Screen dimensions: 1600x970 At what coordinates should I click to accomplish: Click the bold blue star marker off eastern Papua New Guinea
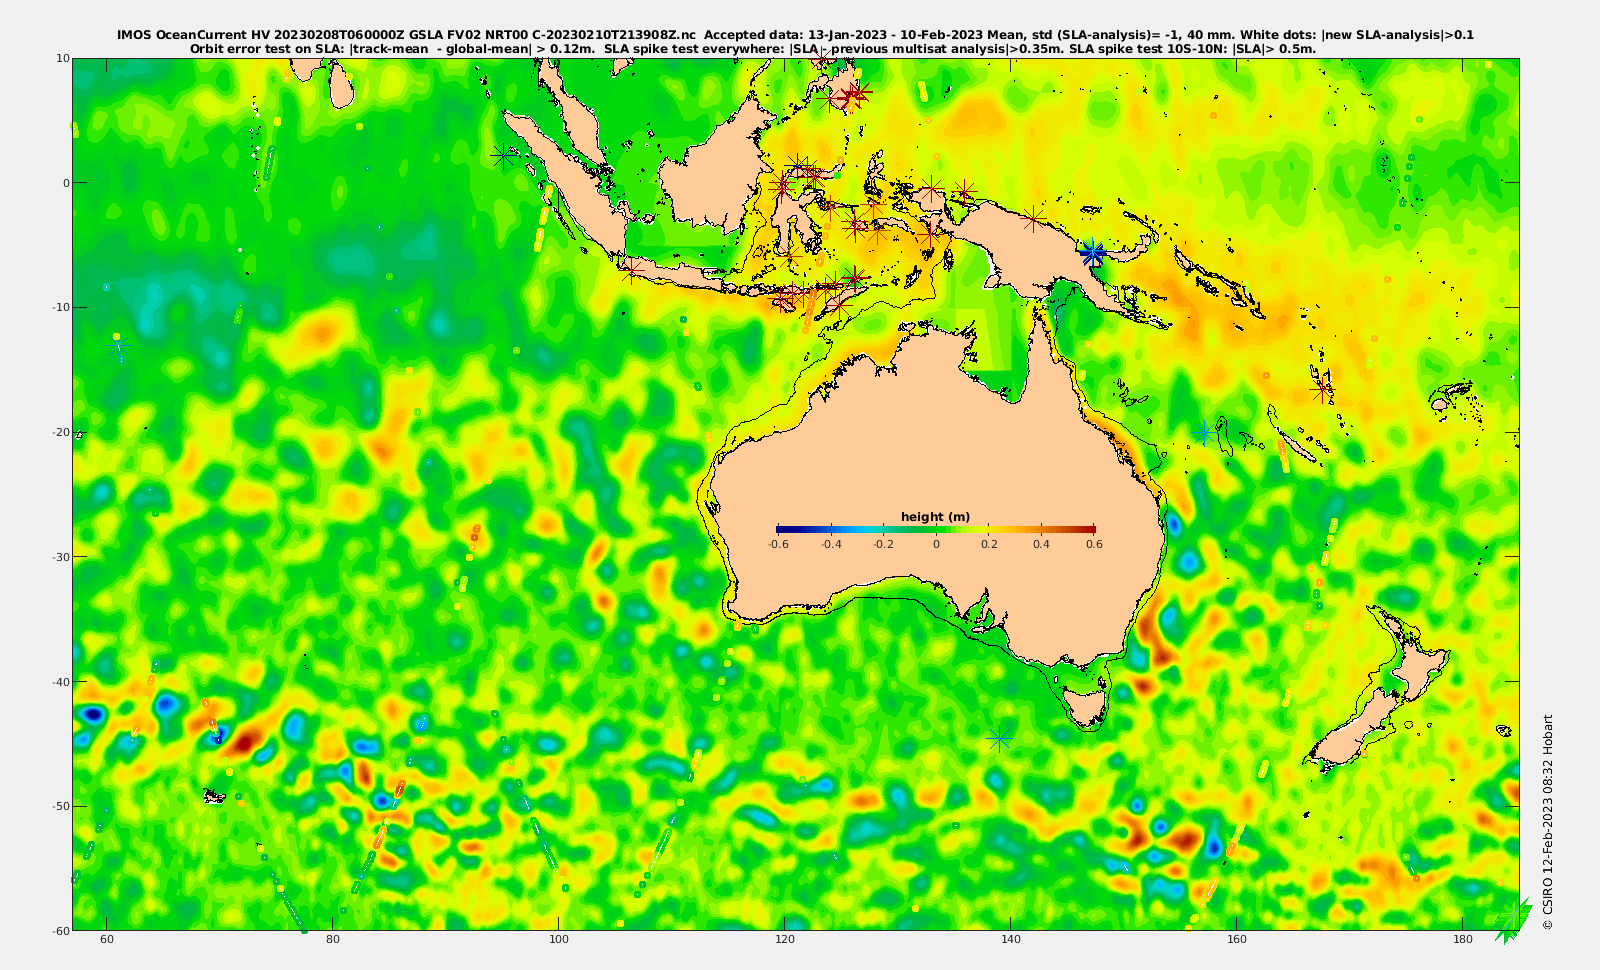point(1093,253)
